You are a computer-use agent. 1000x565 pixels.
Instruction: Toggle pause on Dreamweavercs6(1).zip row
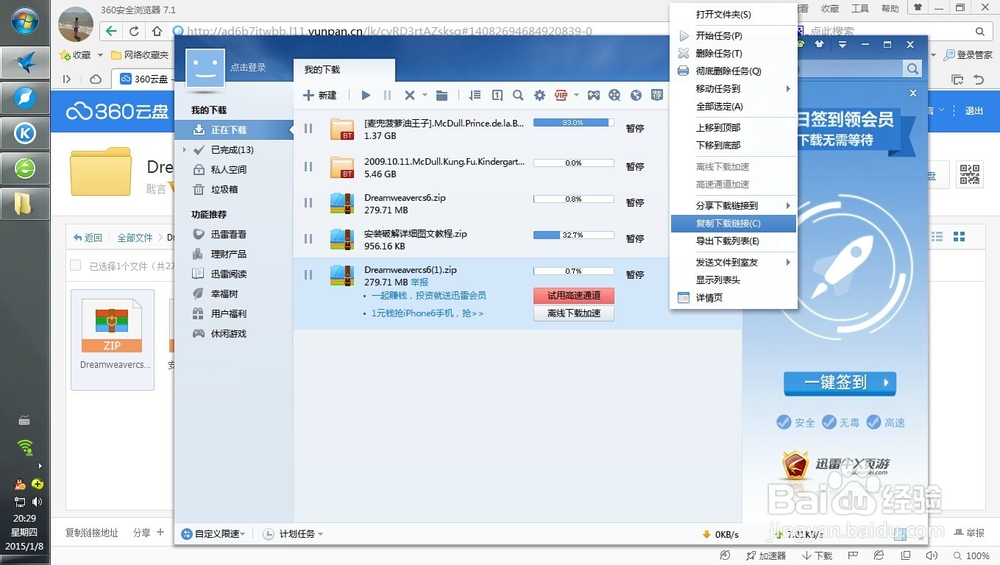tap(309, 275)
